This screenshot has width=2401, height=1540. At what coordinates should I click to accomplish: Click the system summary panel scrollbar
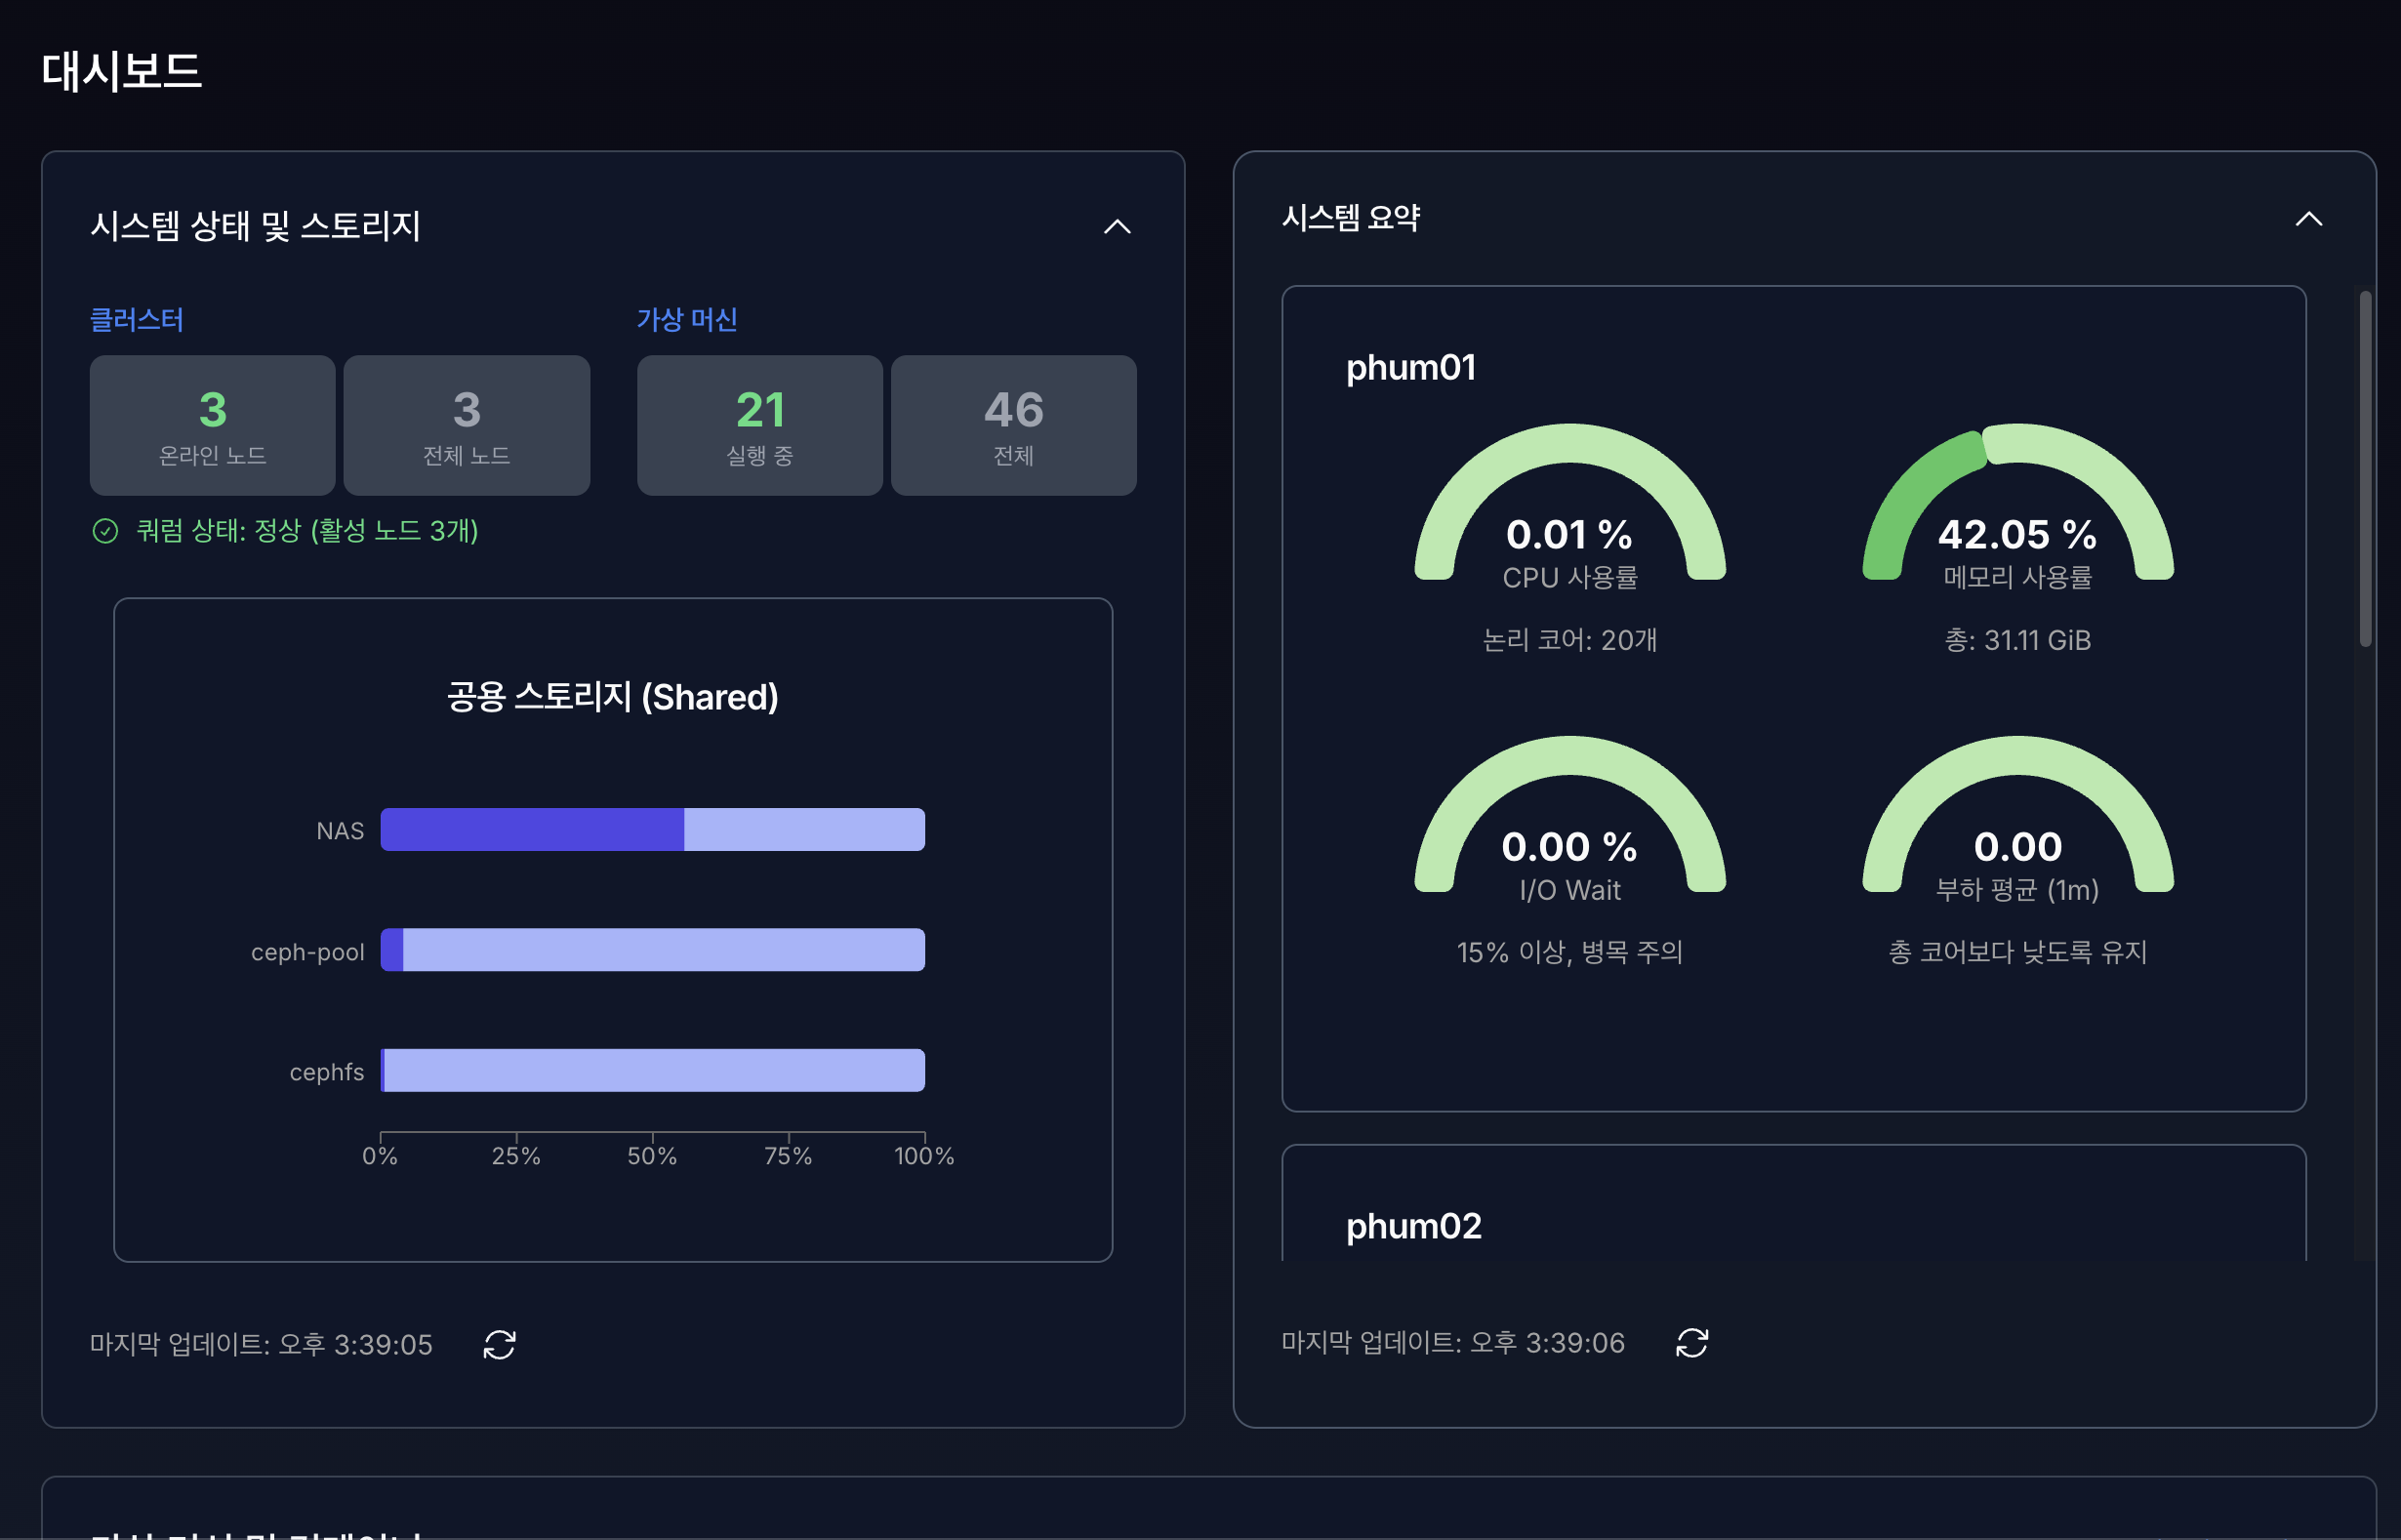2365,468
